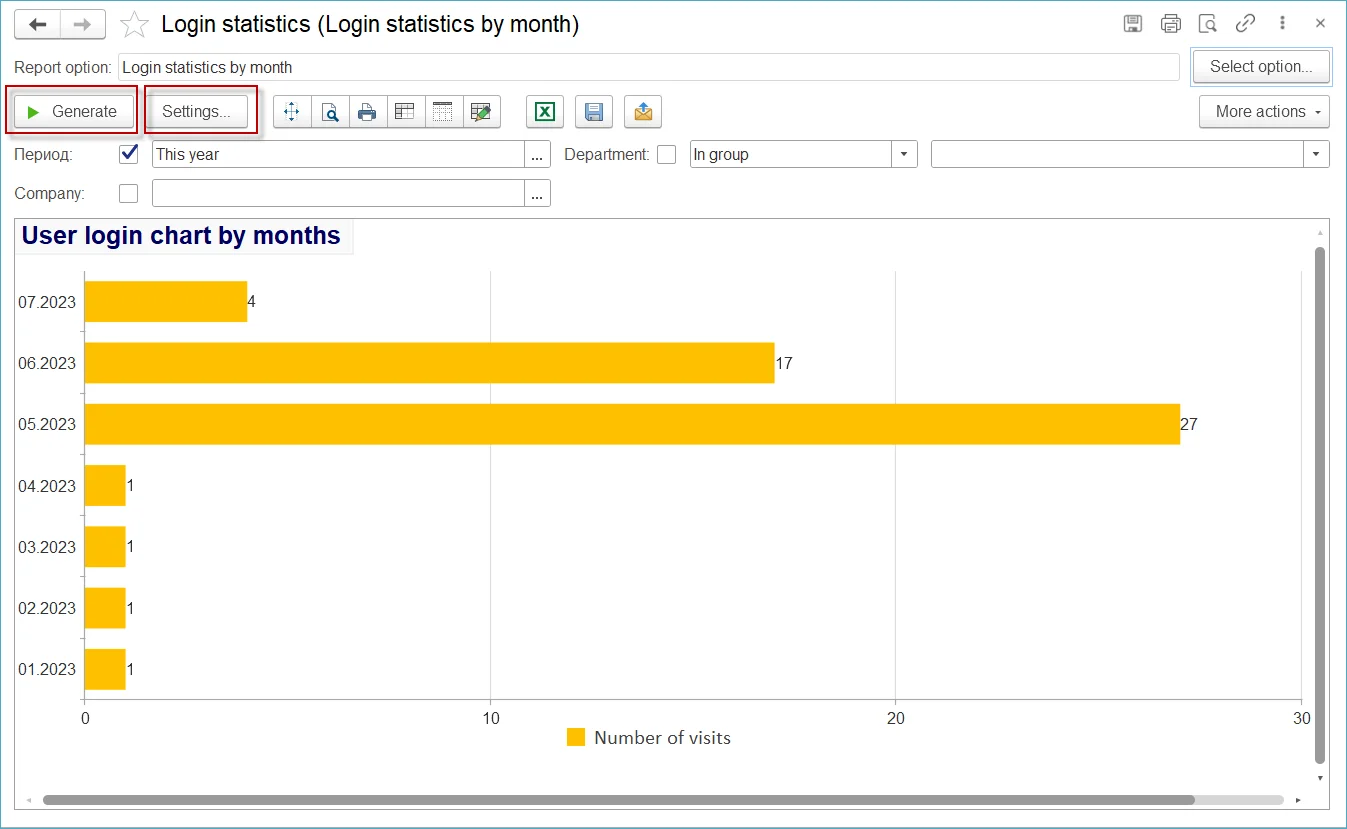Open report Settings
The width and height of the screenshot is (1347, 829).
(197, 112)
